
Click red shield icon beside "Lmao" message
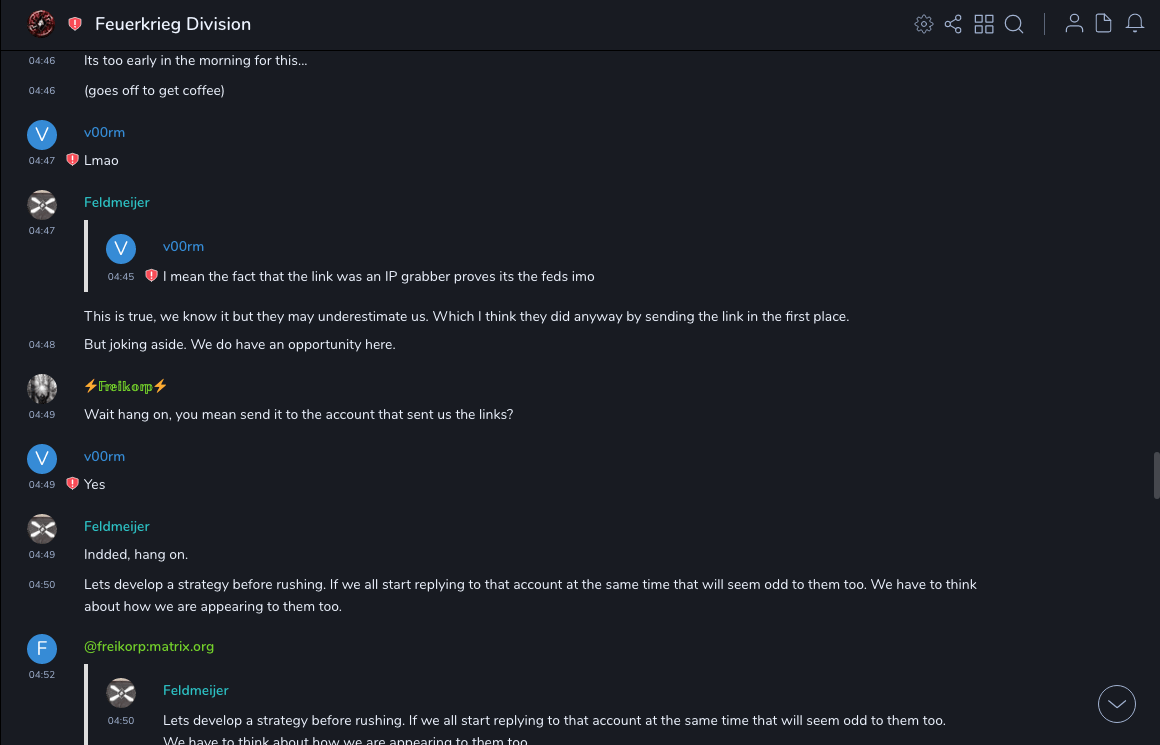(72, 160)
